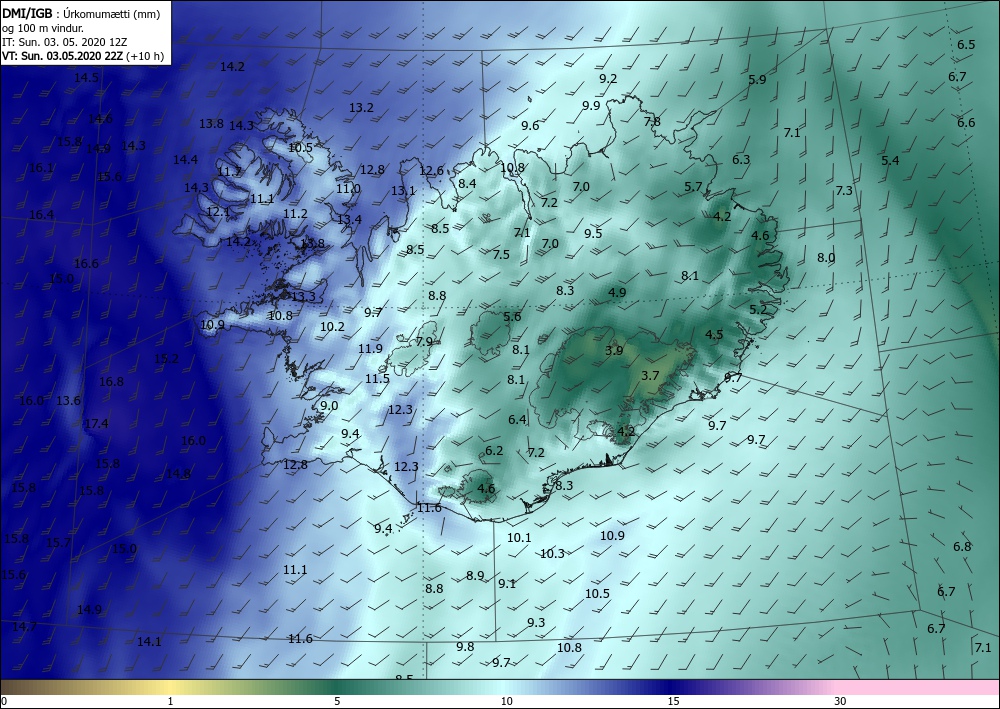Click the 3.7 value on Vatnajökull glacier
This screenshot has height=709, width=1000.
(x=650, y=376)
